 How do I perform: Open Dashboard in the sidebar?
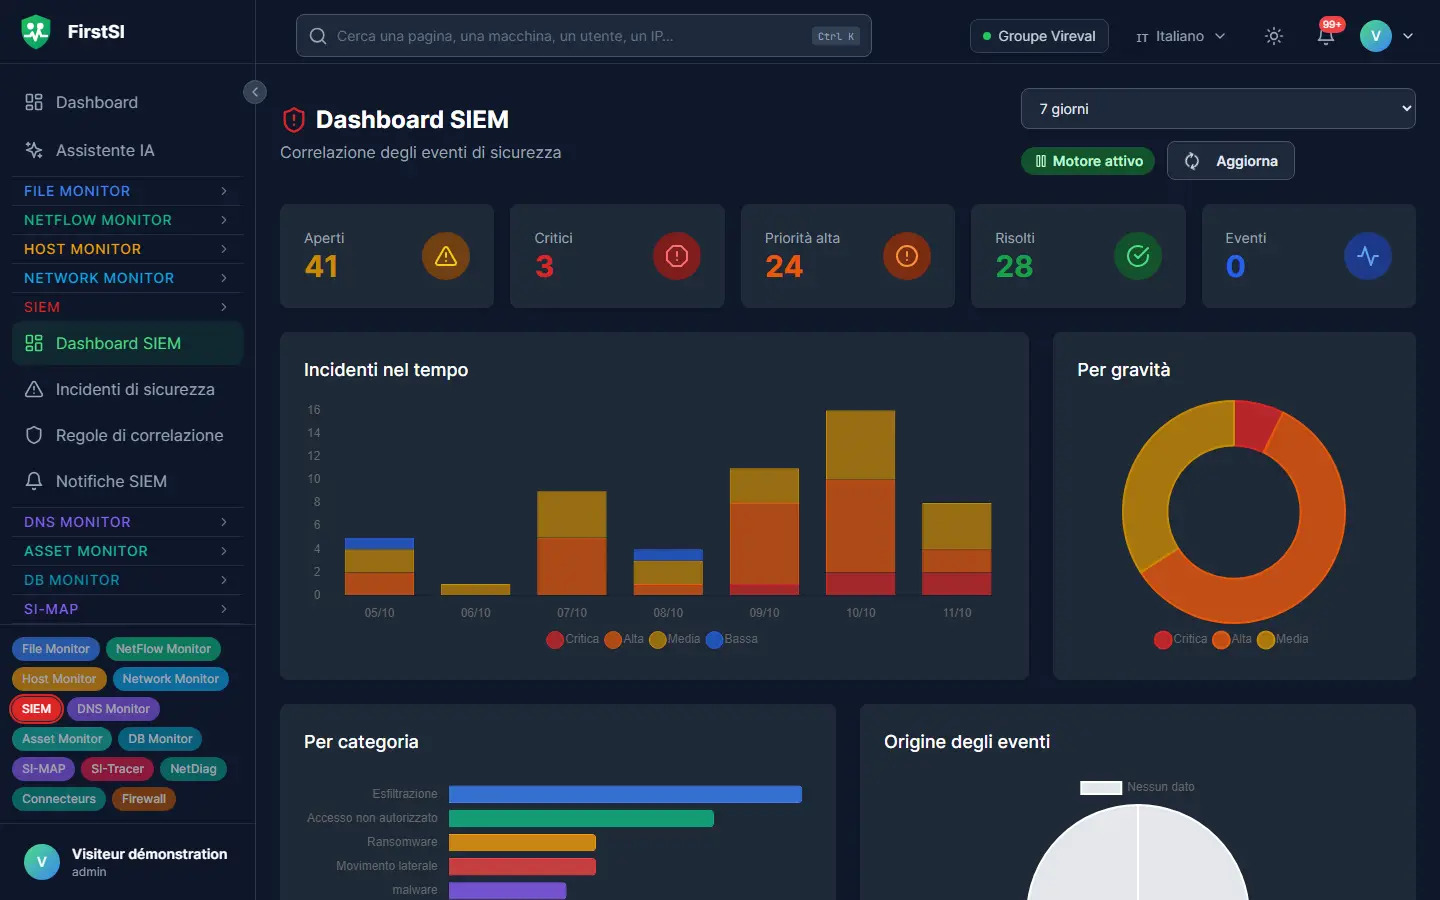(127, 102)
